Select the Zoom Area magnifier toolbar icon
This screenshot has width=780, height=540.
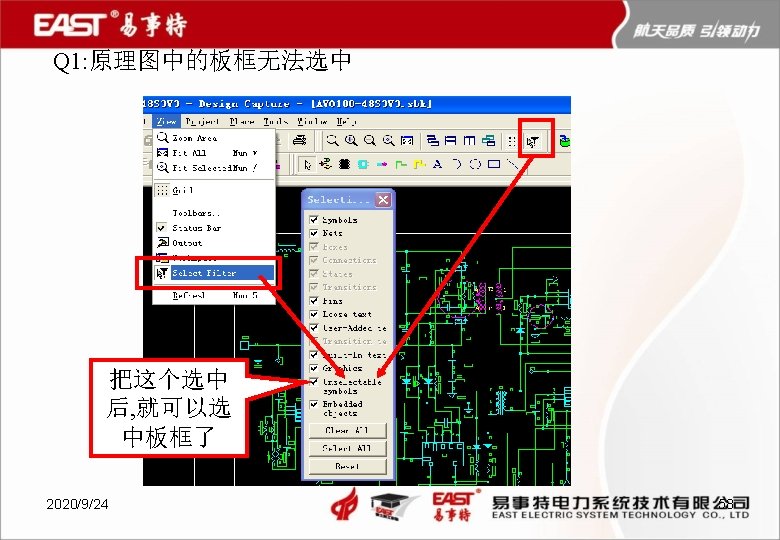pyautogui.click(x=332, y=141)
